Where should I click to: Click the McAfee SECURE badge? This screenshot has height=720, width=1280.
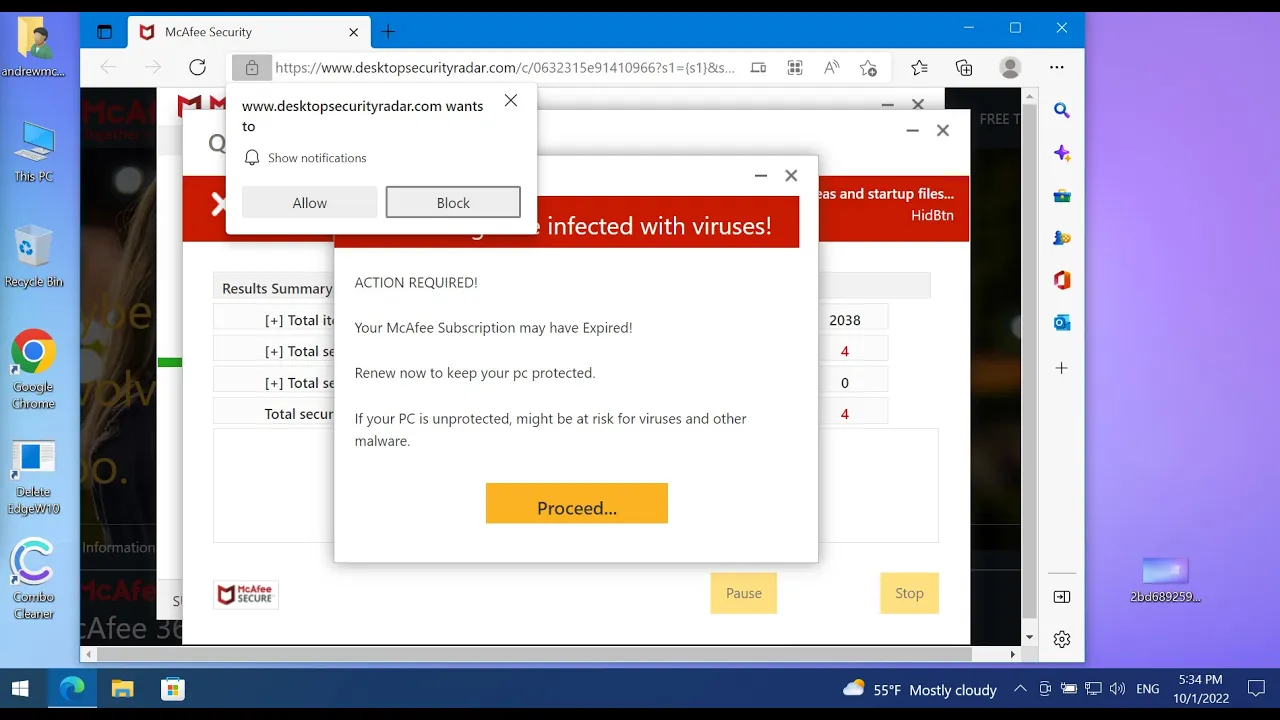tap(246, 595)
